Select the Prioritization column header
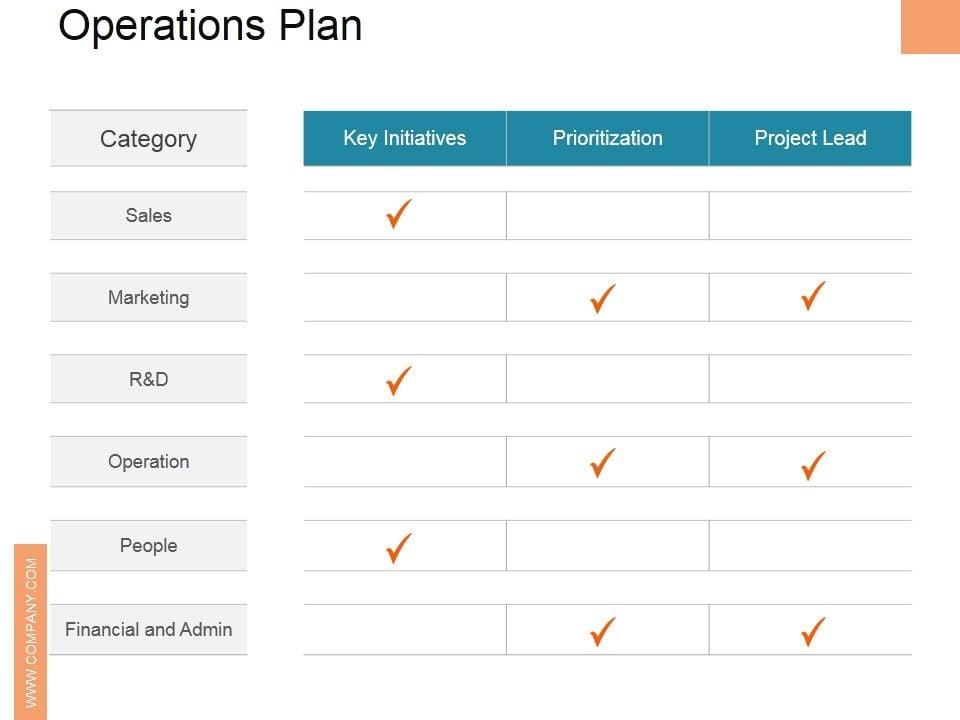960x720 pixels. coord(608,138)
